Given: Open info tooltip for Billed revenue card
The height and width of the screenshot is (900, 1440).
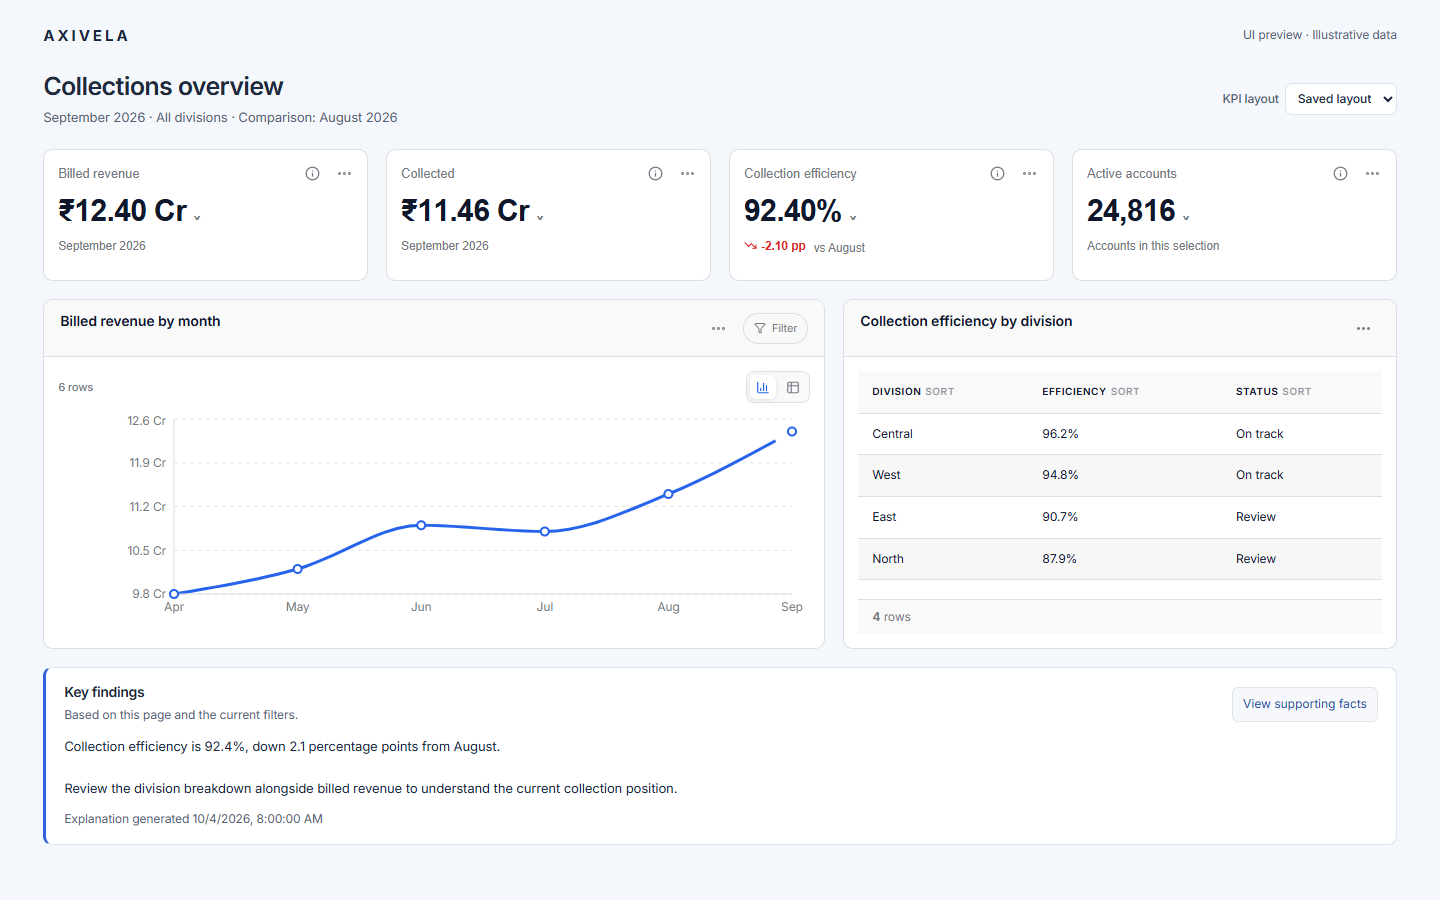Looking at the screenshot, I should (x=312, y=174).
